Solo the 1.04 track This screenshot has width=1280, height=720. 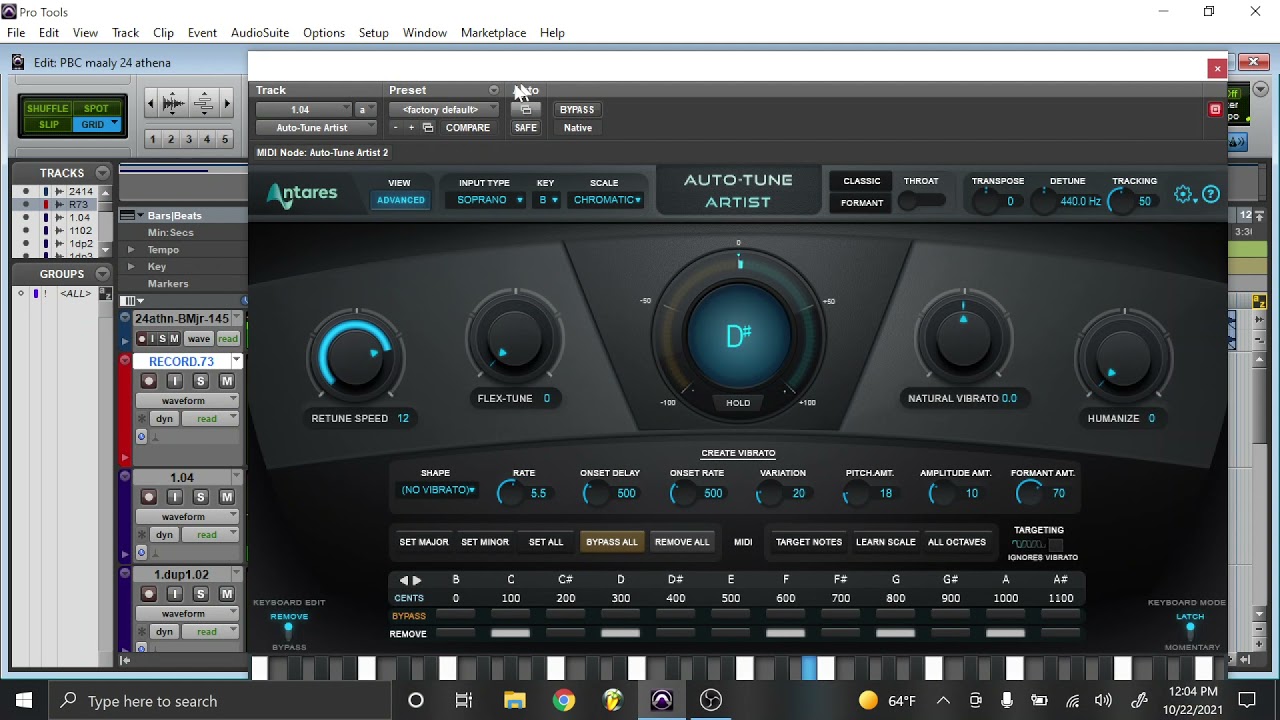tap(201, 497)
